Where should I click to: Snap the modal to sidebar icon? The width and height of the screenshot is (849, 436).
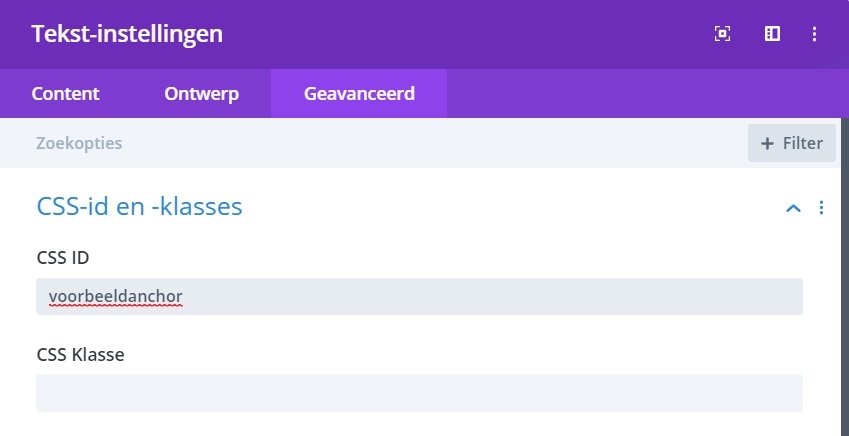pyautogui.click(x=772, y=34)
